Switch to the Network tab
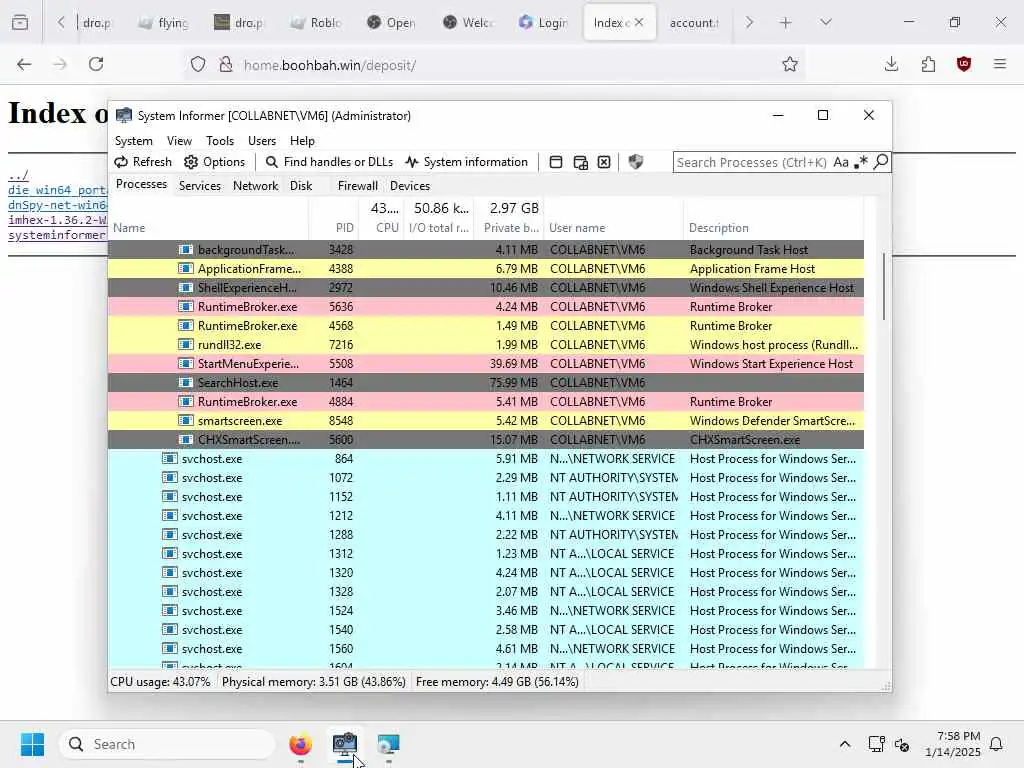The image size is (1024, 768). [255, 186]
